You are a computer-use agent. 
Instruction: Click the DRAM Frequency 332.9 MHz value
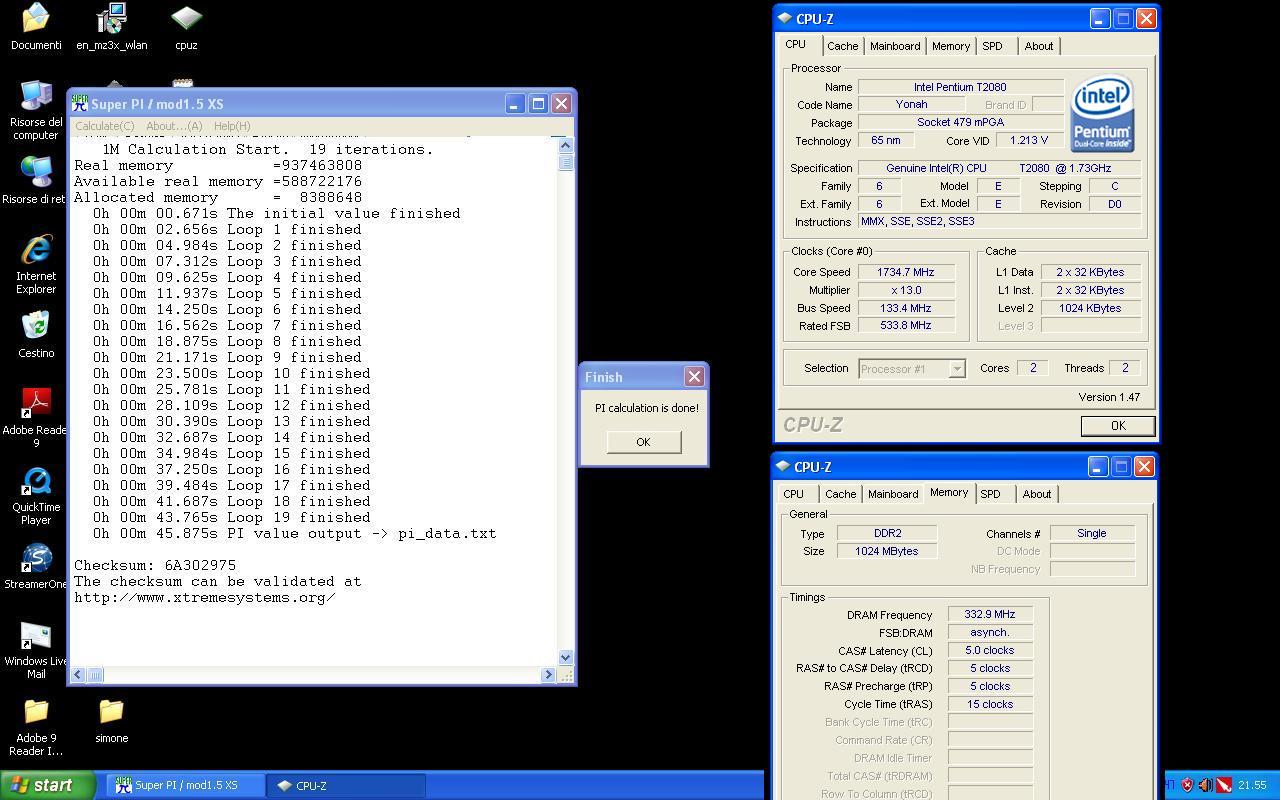coord(990,615)
